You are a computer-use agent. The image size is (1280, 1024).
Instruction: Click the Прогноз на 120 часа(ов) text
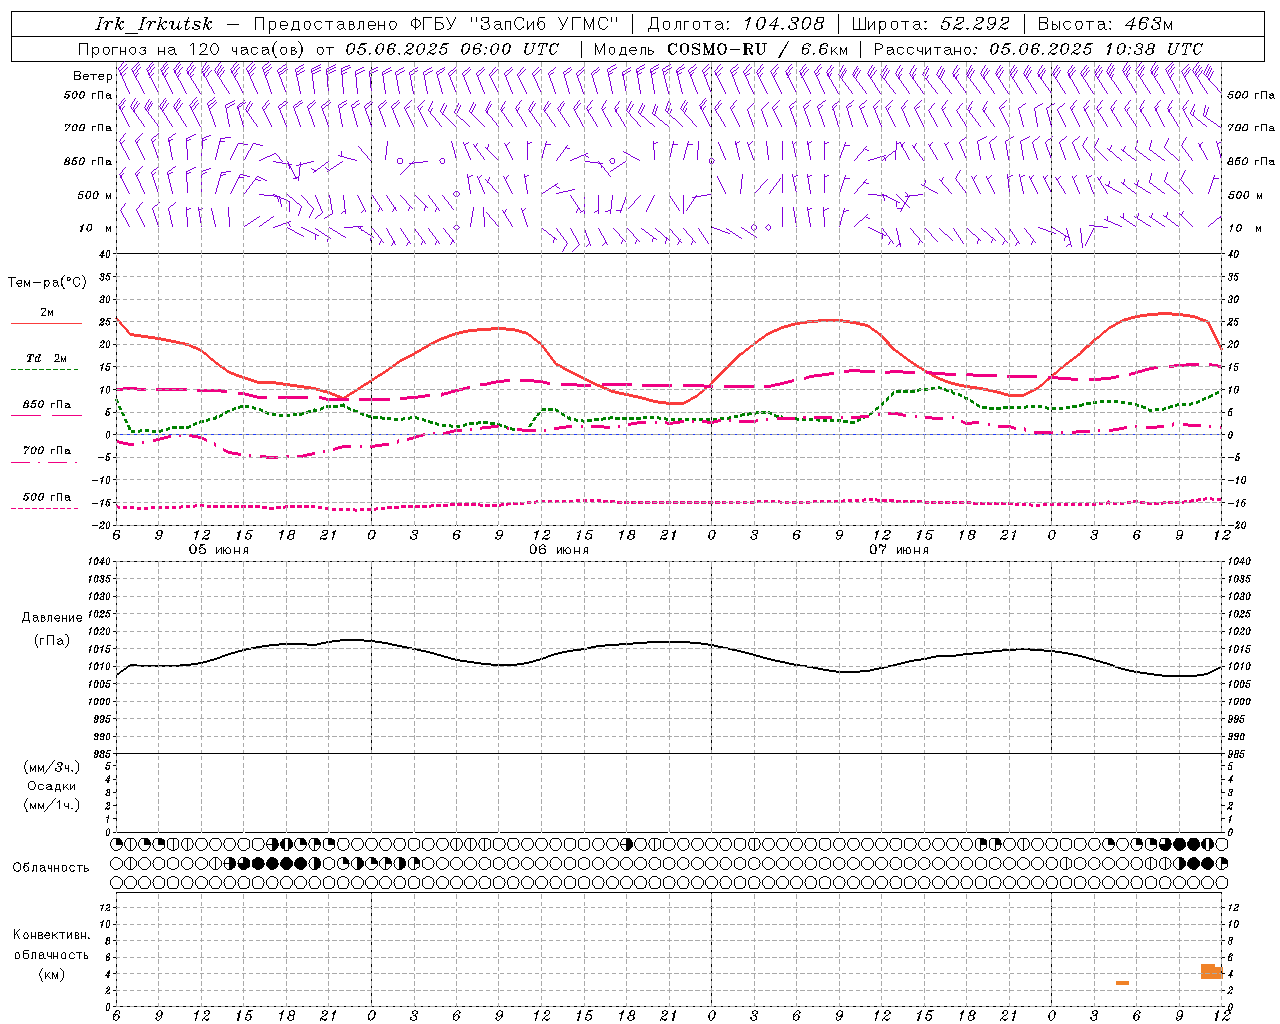[x=192, y=49]
